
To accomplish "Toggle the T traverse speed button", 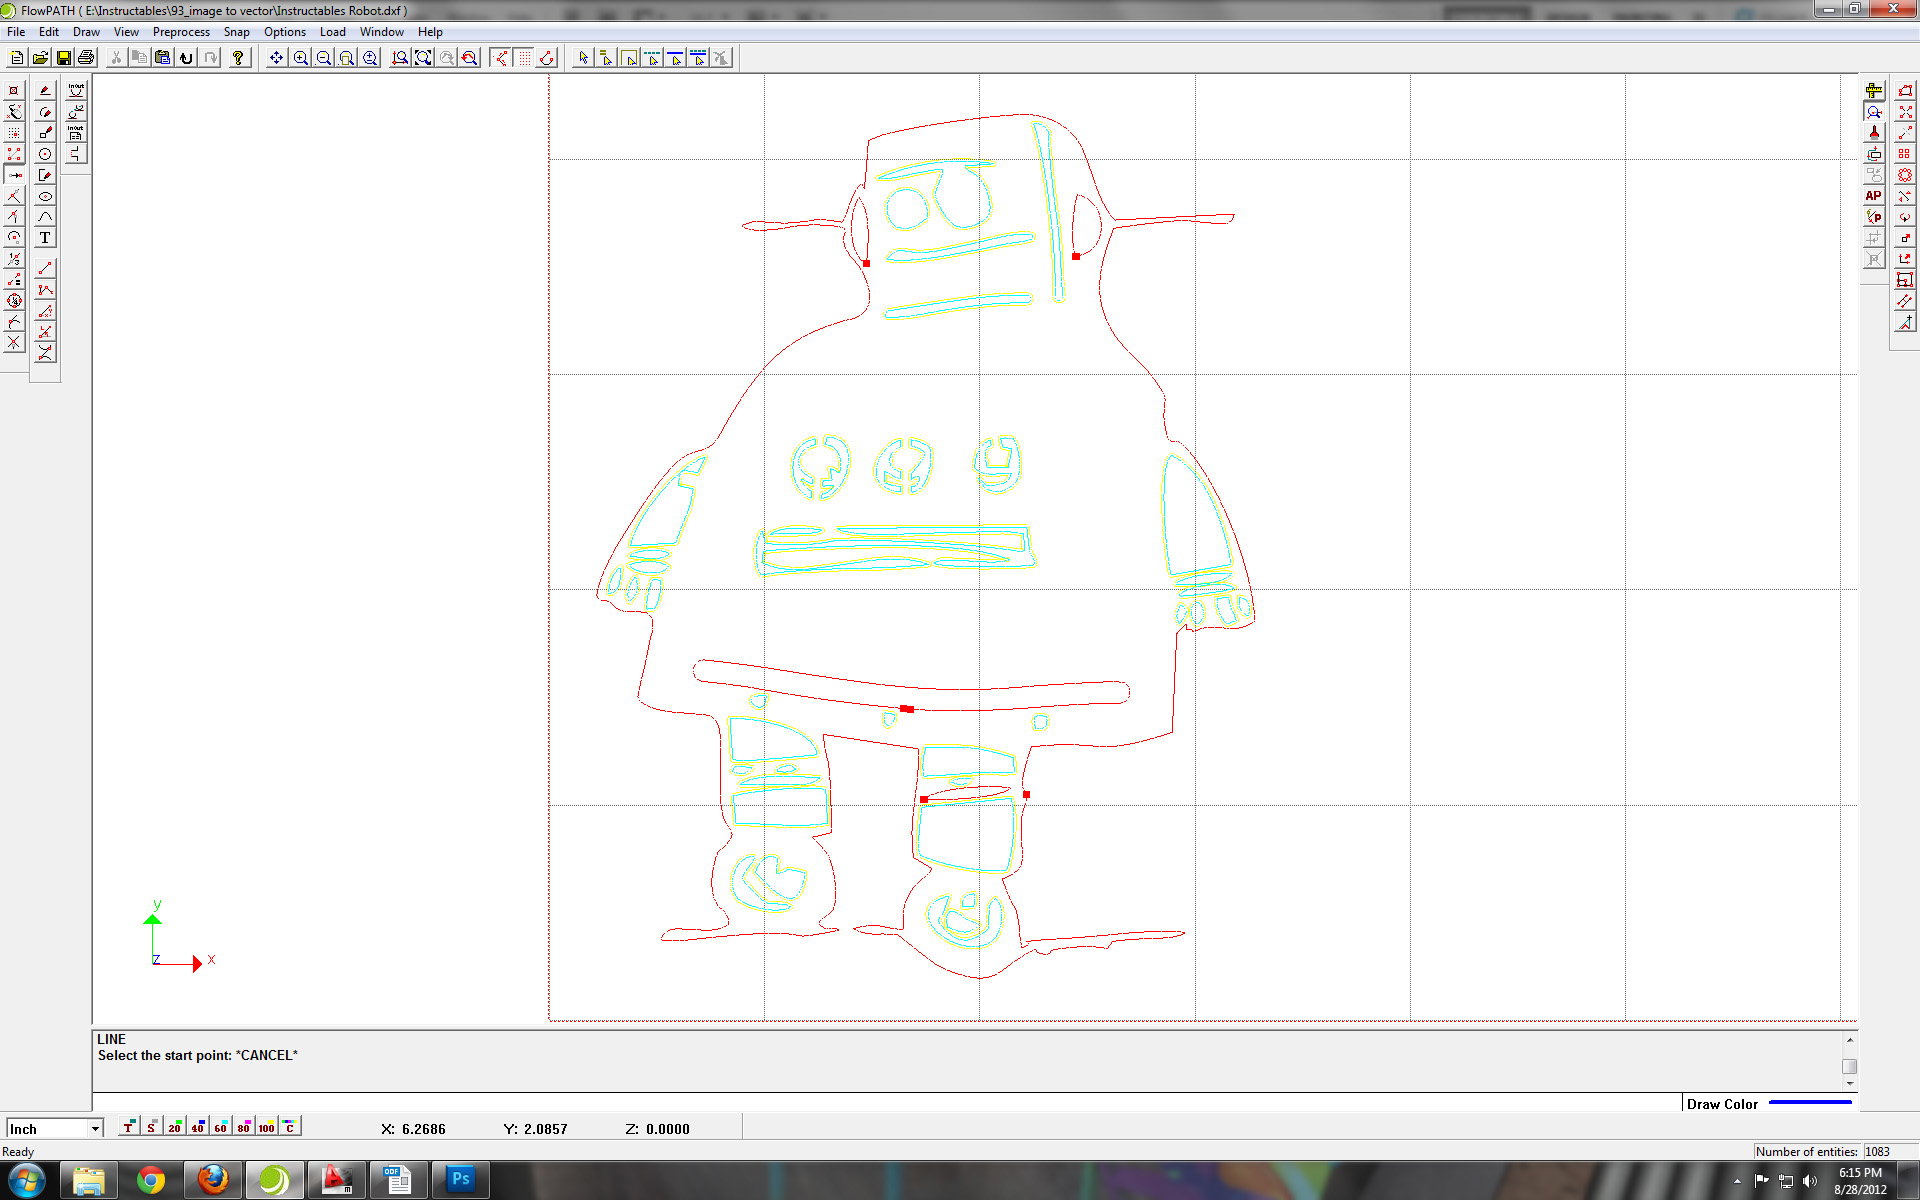I will 128,1127.
